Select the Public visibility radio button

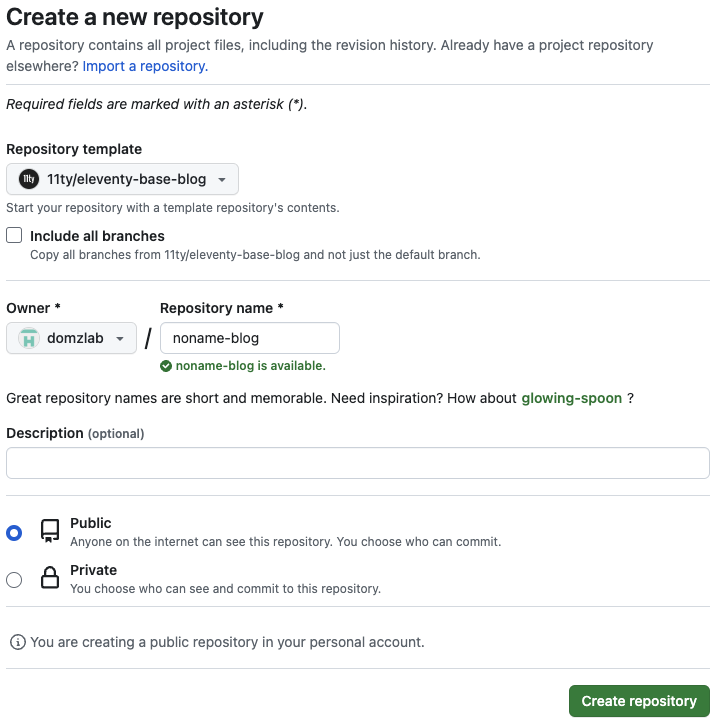click(x=14, y=533)
